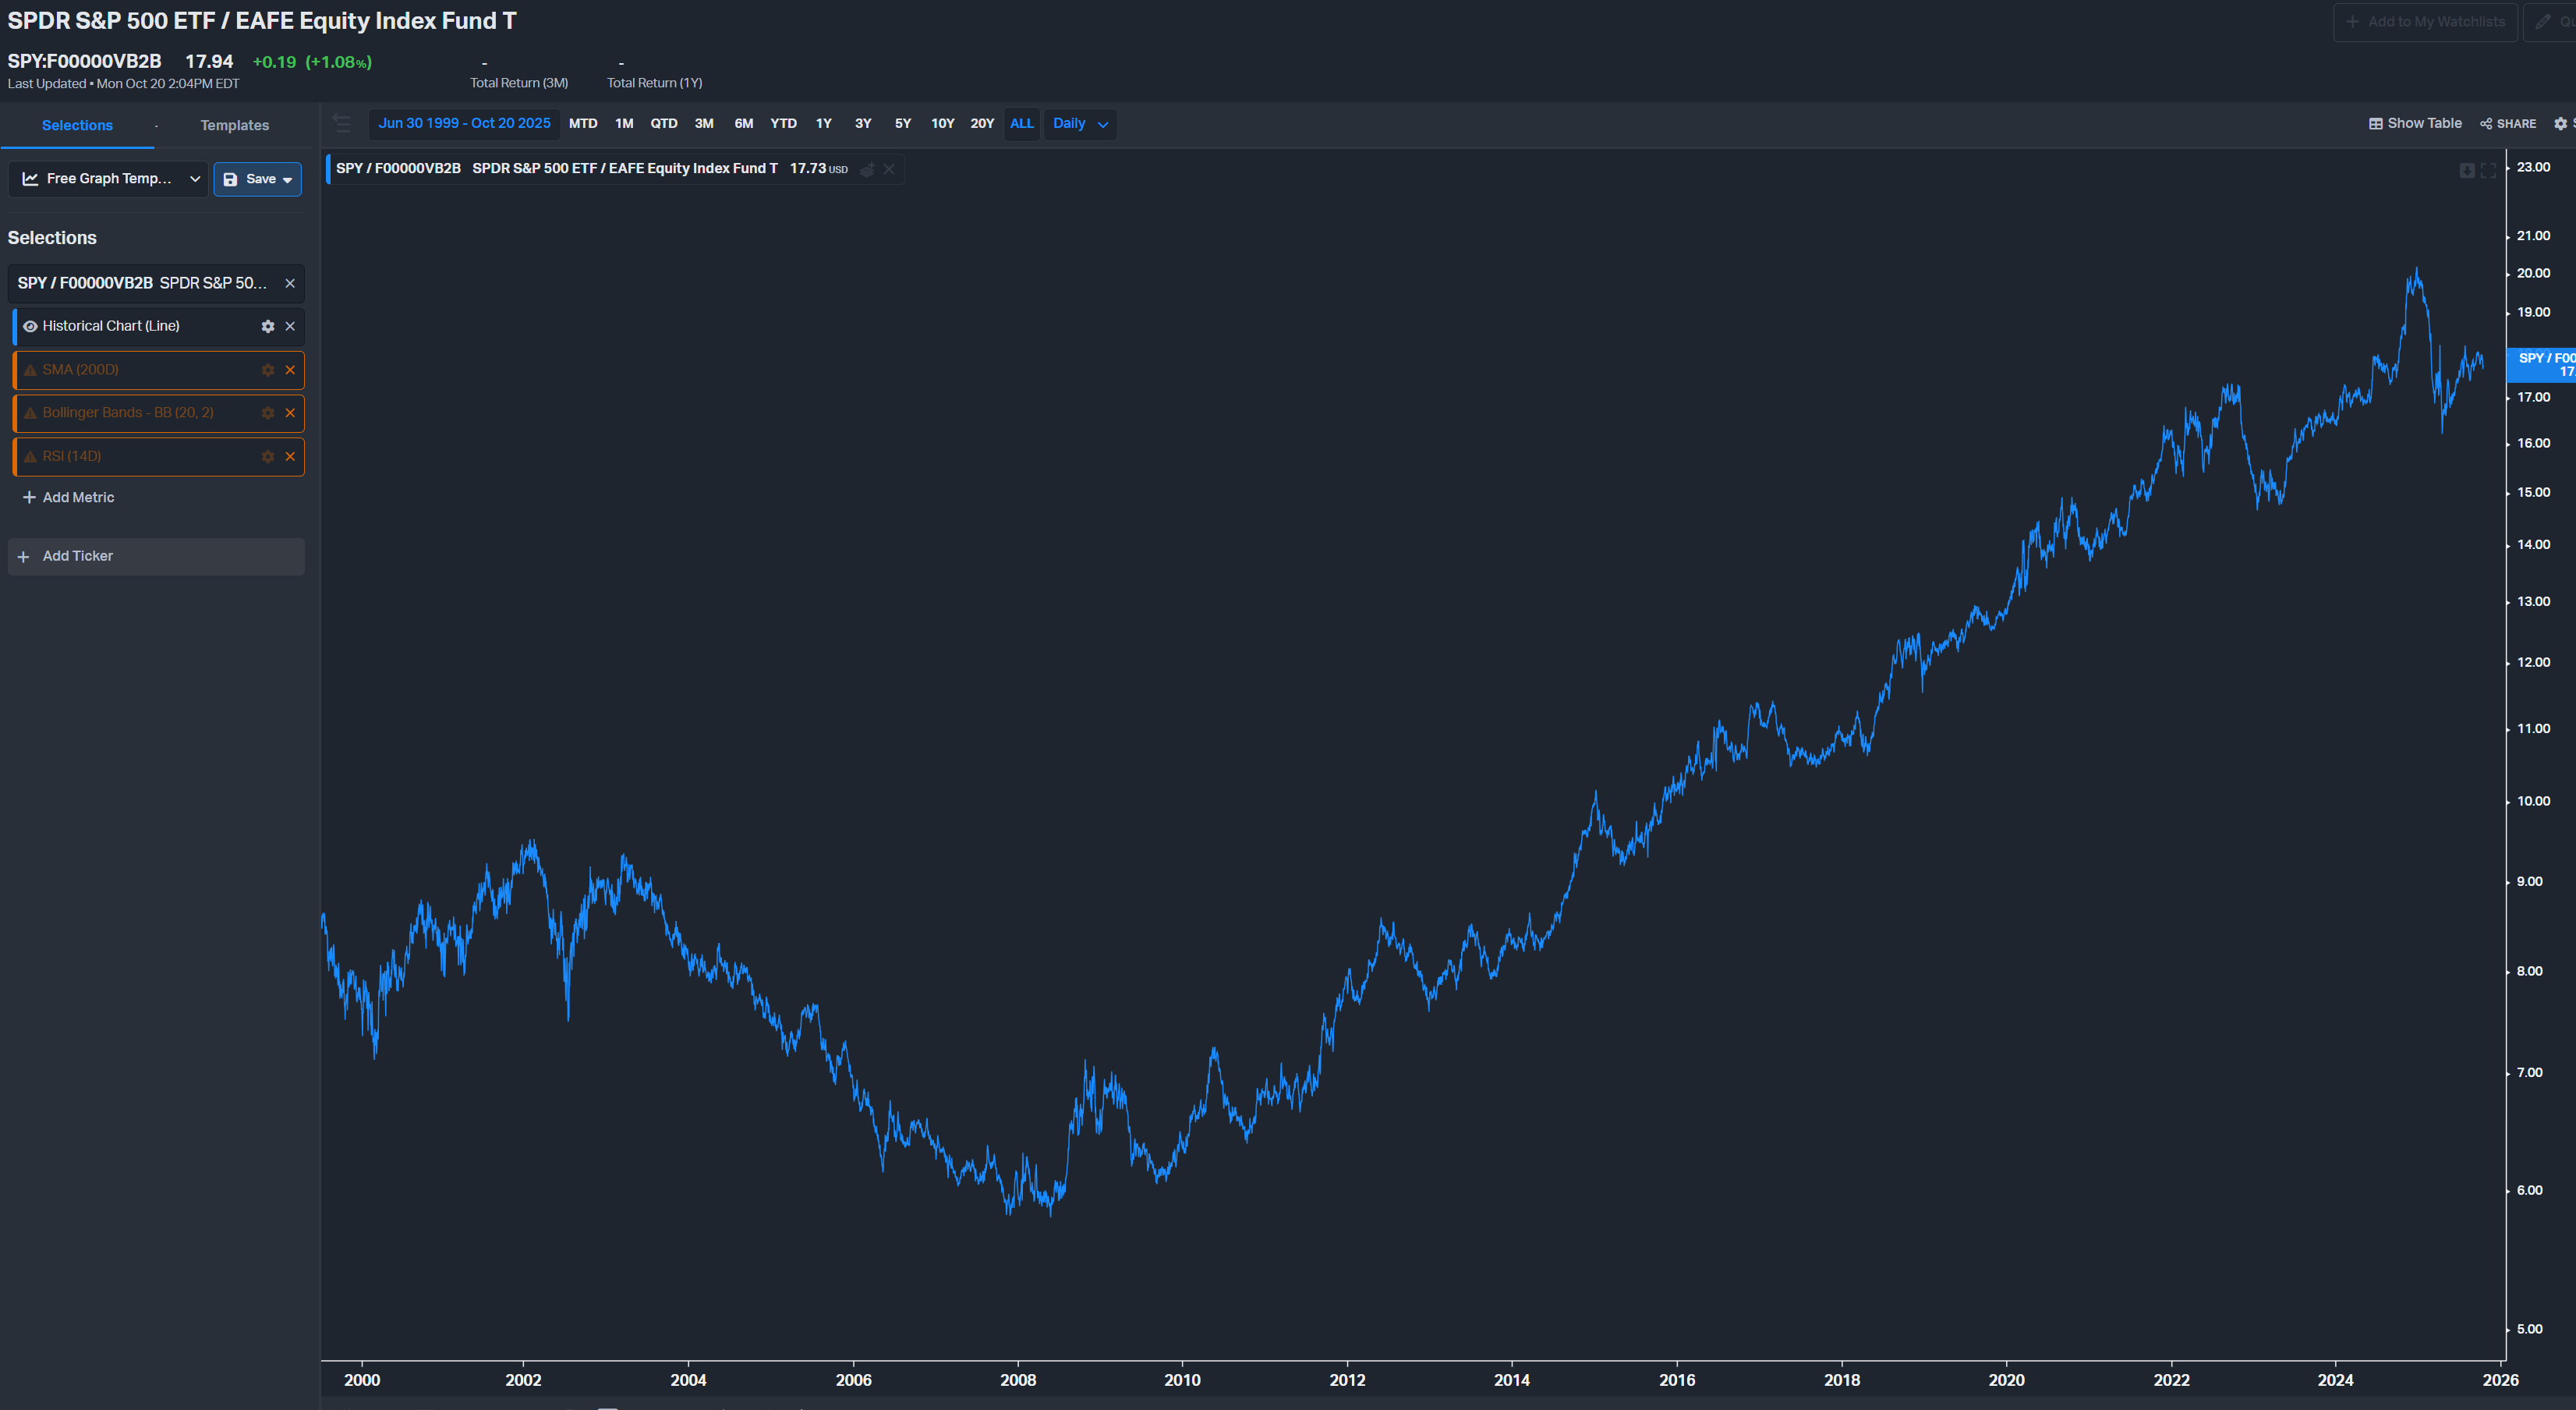The height and width of the screenshot is (1410, 2576).
Task: Open the Daily frequency dropdown
Action: coord(1079,124)
